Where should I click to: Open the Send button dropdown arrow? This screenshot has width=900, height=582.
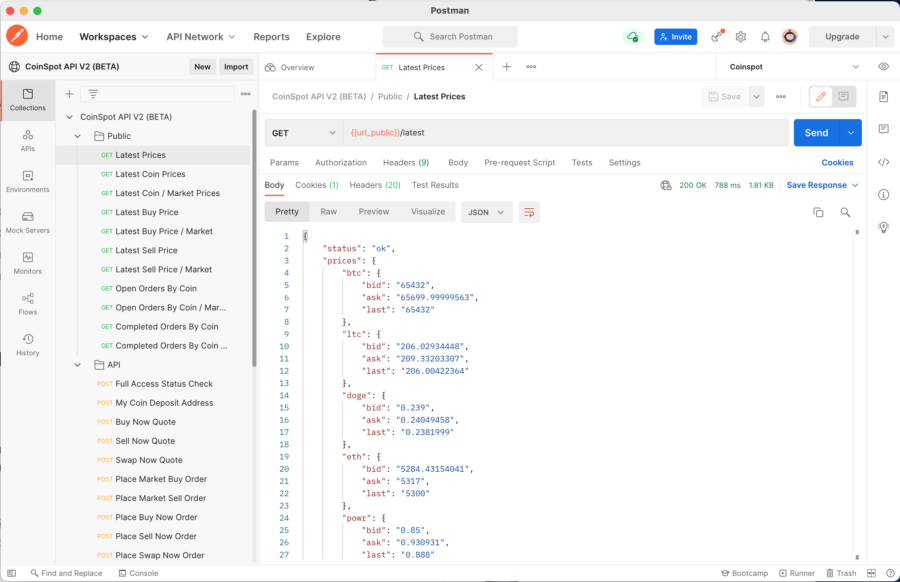tap(851, 133)
